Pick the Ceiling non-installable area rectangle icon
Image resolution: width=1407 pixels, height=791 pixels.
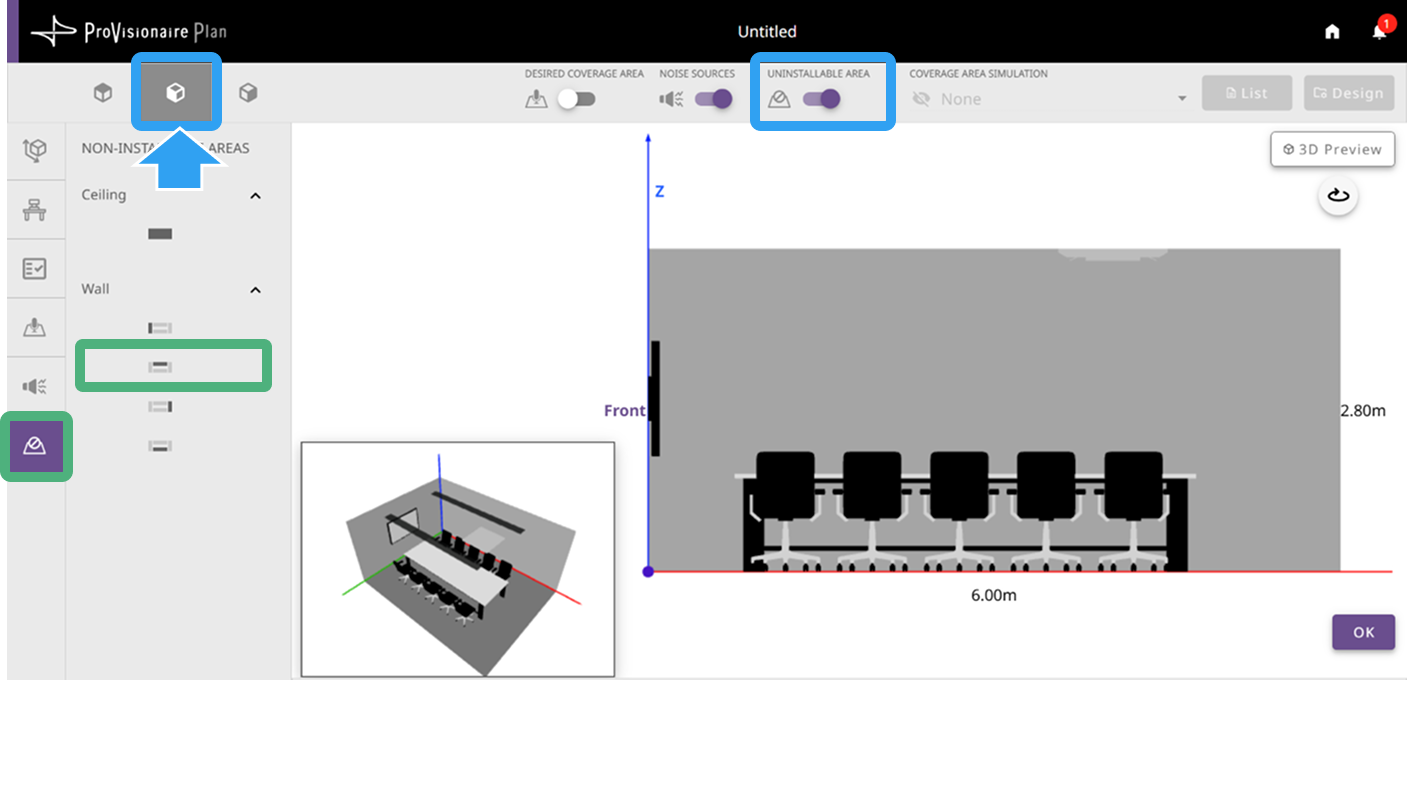coord(160,234)
